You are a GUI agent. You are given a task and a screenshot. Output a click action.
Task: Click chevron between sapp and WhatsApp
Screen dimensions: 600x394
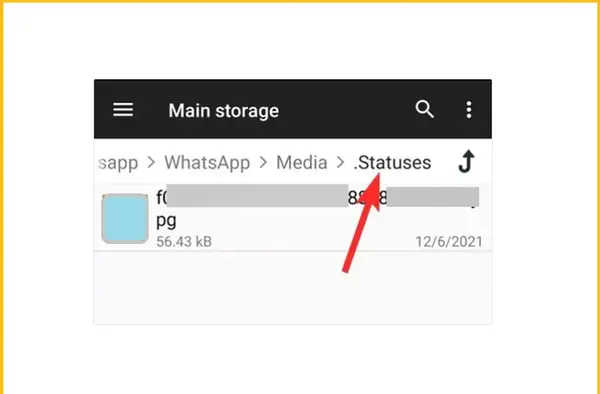click(152, 163)
